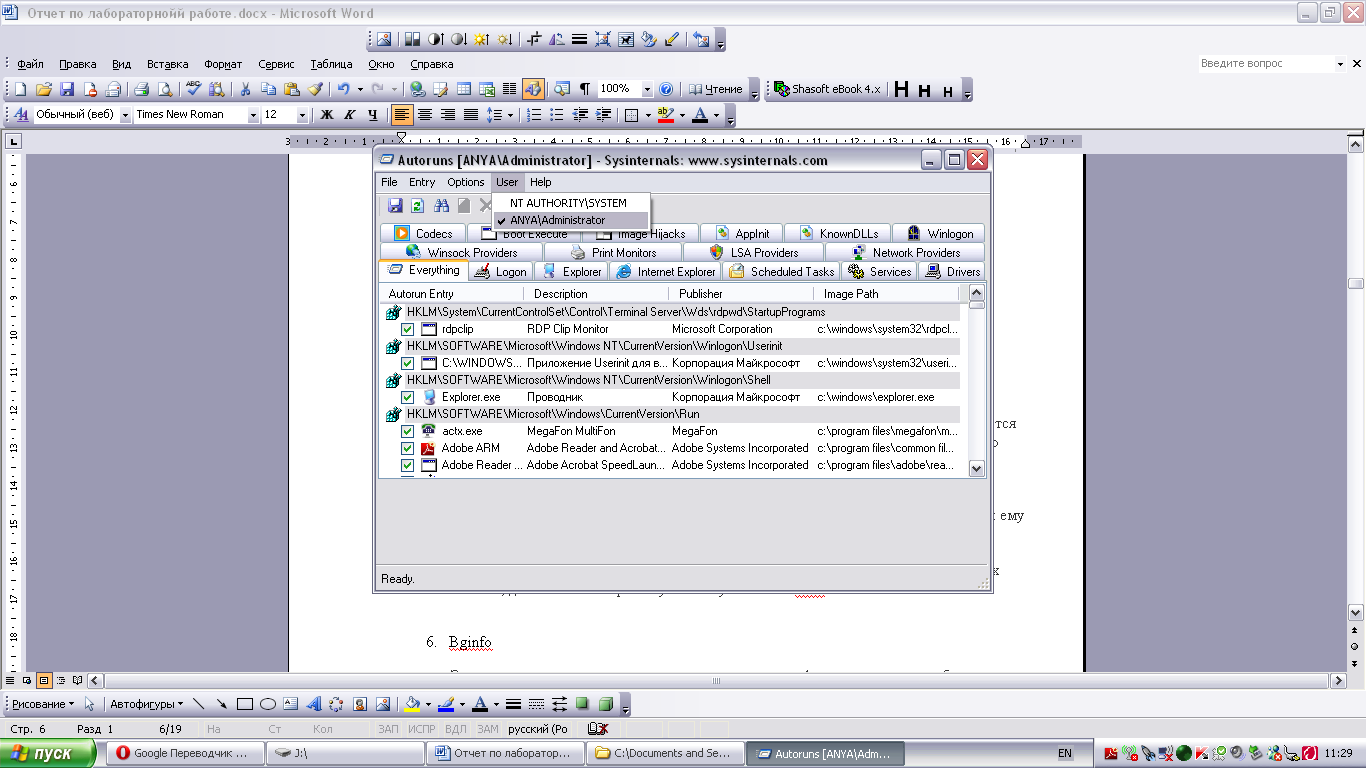This screenshot has height=768, width=1366.
Task: Click the Insert Table icon in Word
Action: [x=464, y=89]
